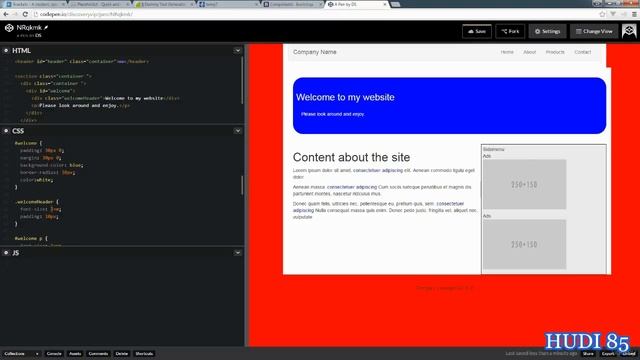
Task: Click the codepen.io address bar
Action: (314, 14)
